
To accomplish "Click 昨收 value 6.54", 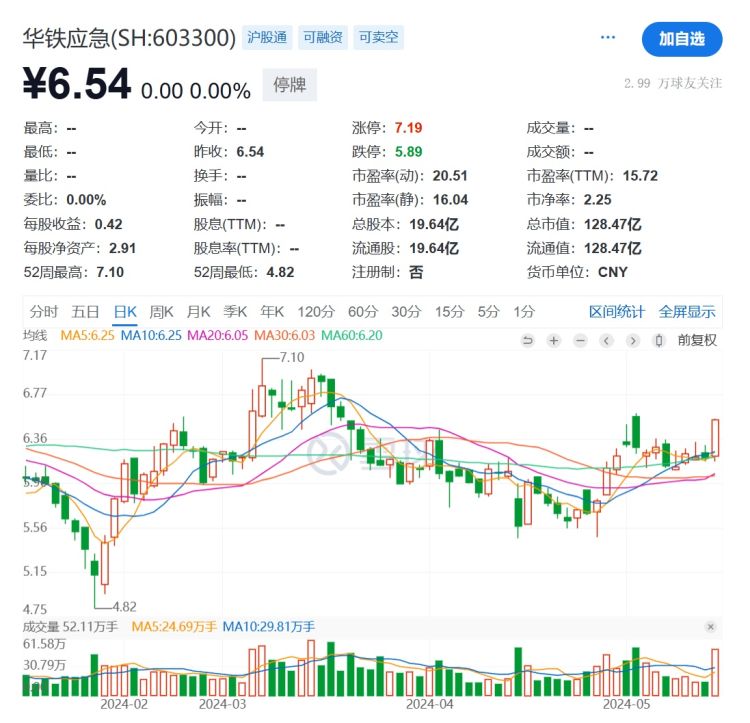I will click(250, 152).
